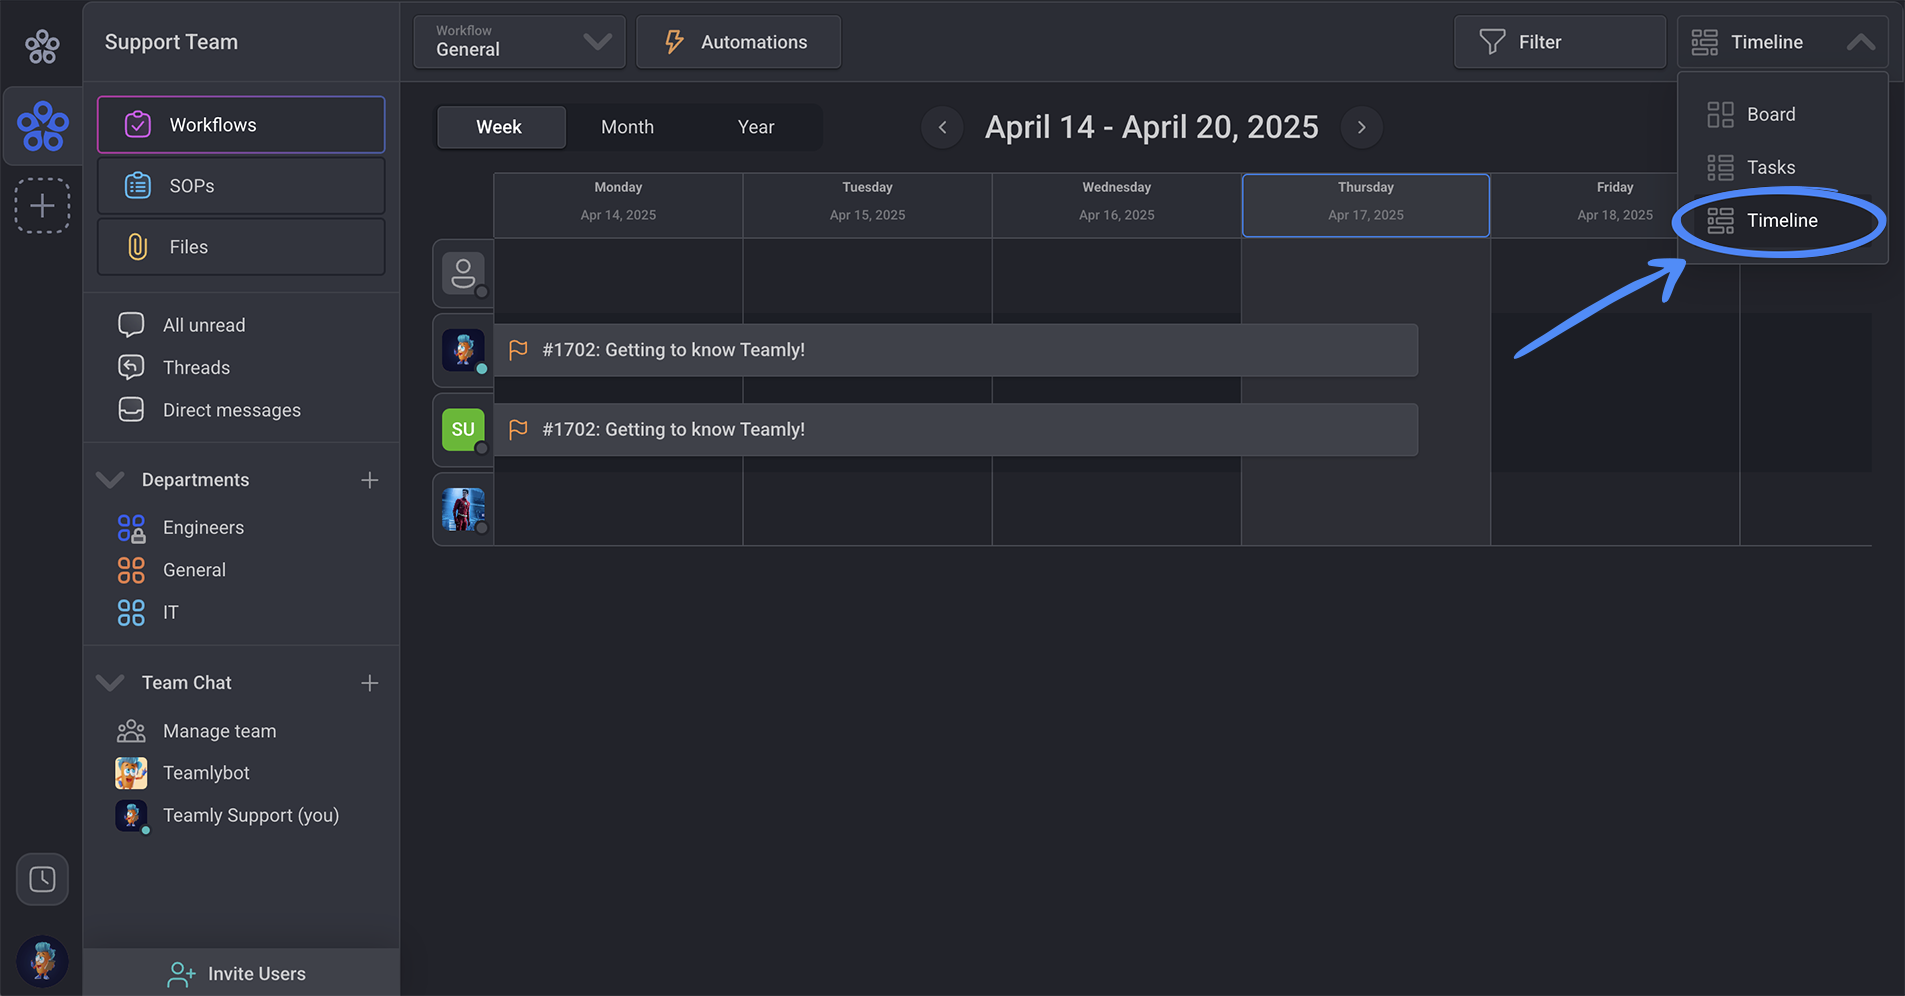This screenshot has width=1905, height=996.
Task: Add a new workspace with the plus
Action: (x=42, y=206)
